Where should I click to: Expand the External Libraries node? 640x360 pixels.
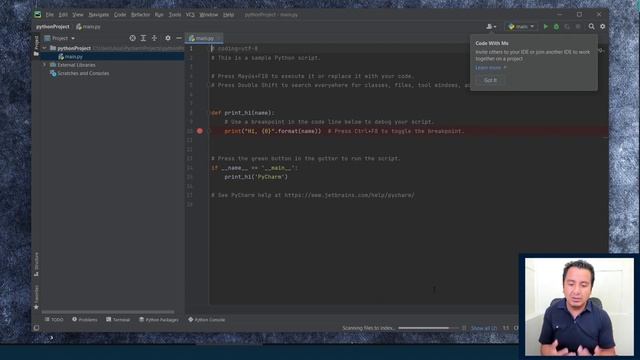pos(44,65)
